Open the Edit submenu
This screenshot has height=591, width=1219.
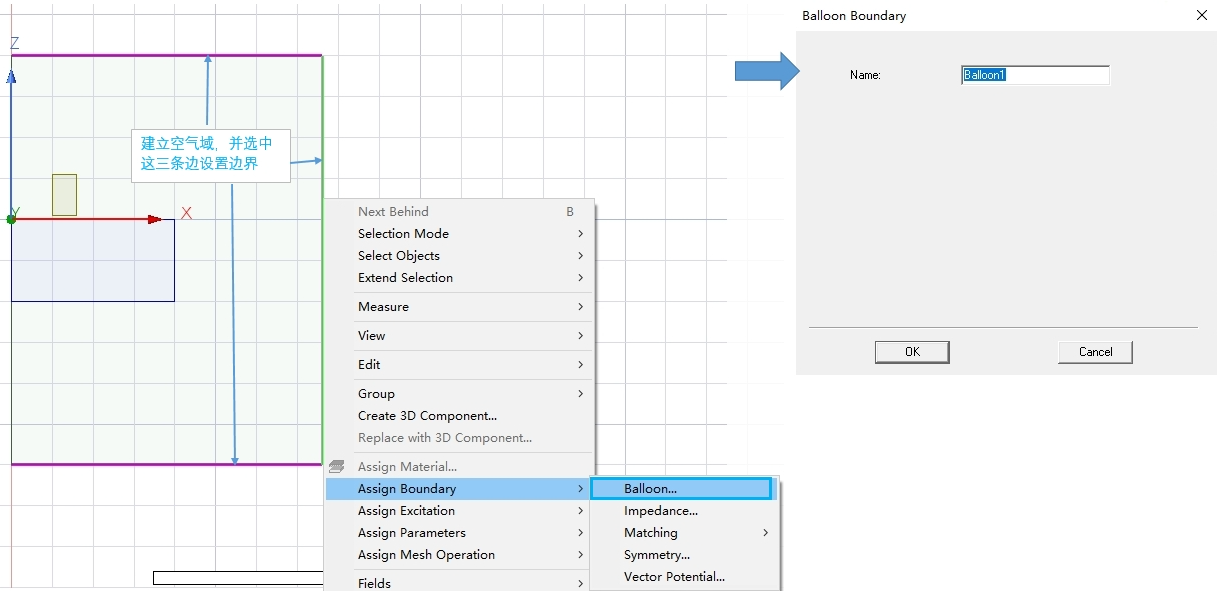click(x=458, y=365)
